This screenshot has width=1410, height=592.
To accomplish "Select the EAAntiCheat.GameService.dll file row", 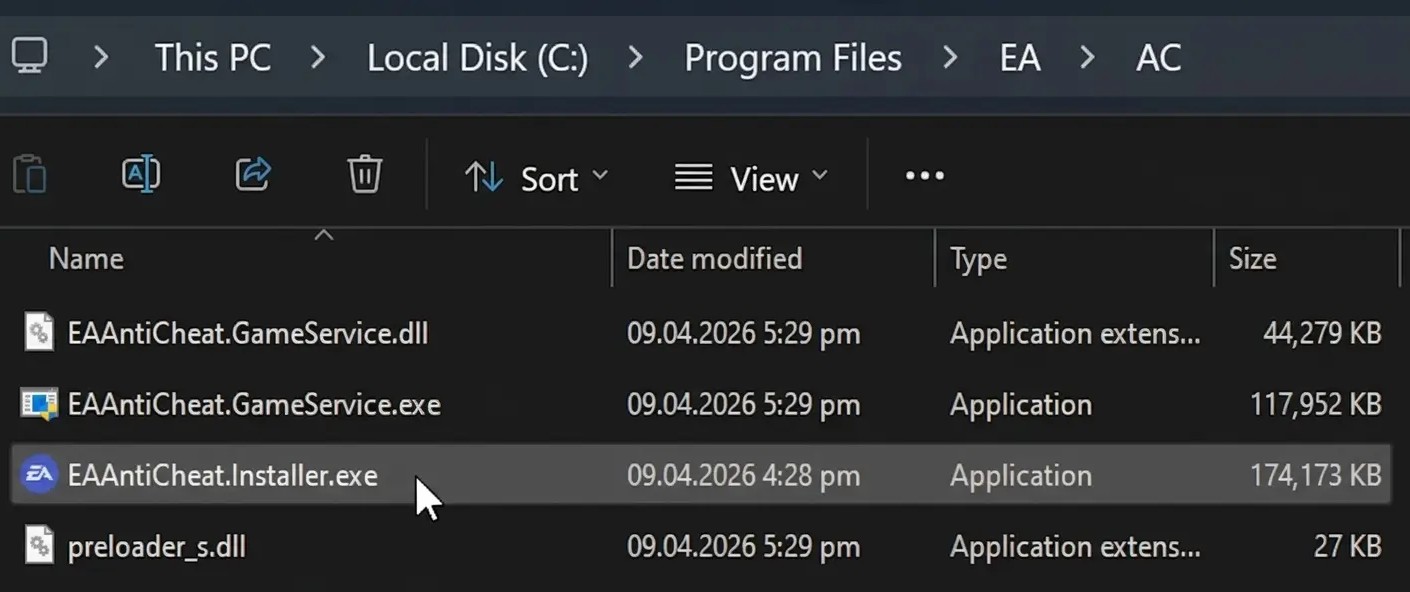I will (702, 332).
